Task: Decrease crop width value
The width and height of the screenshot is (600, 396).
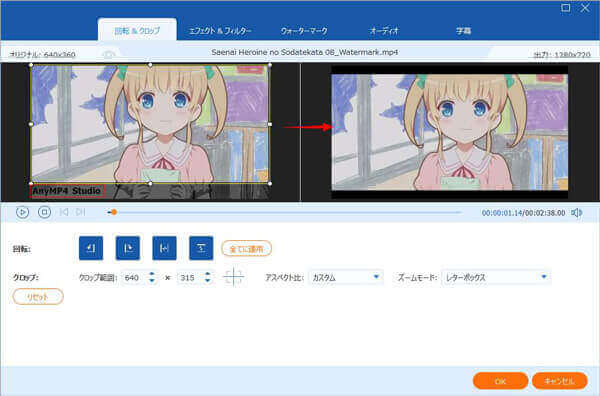Action: 152,280
